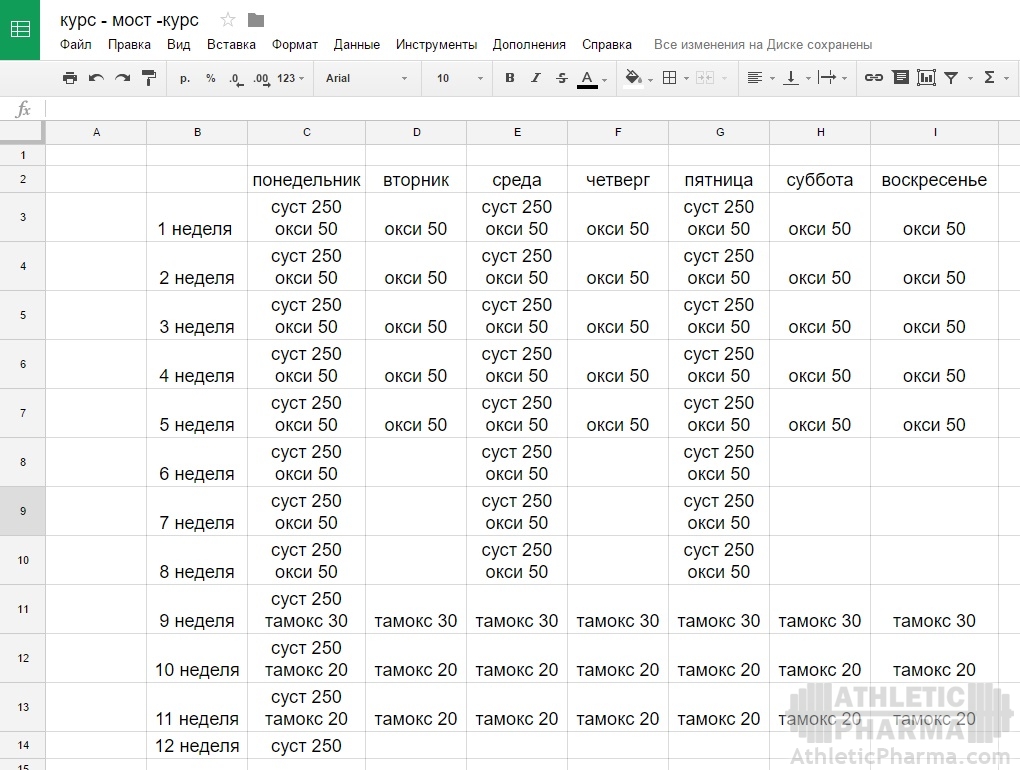Open the Arial font family dropdown
The width and height of the screenshot is (1020, 770).
pos(366,78)
